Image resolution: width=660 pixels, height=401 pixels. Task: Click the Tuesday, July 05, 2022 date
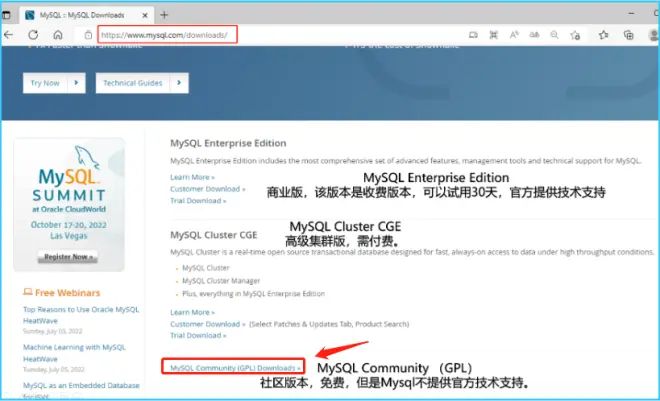53,369
